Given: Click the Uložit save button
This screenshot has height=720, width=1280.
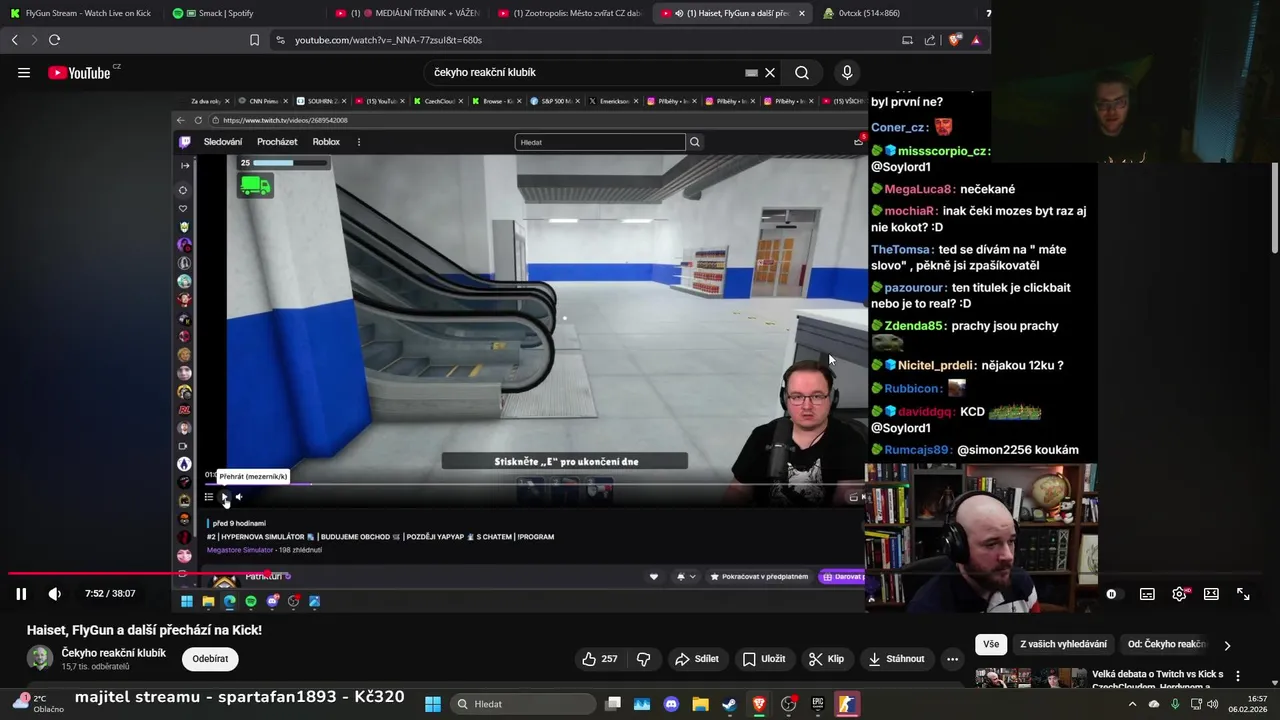Looking at the screenshot, I should [x=764, y=659].
